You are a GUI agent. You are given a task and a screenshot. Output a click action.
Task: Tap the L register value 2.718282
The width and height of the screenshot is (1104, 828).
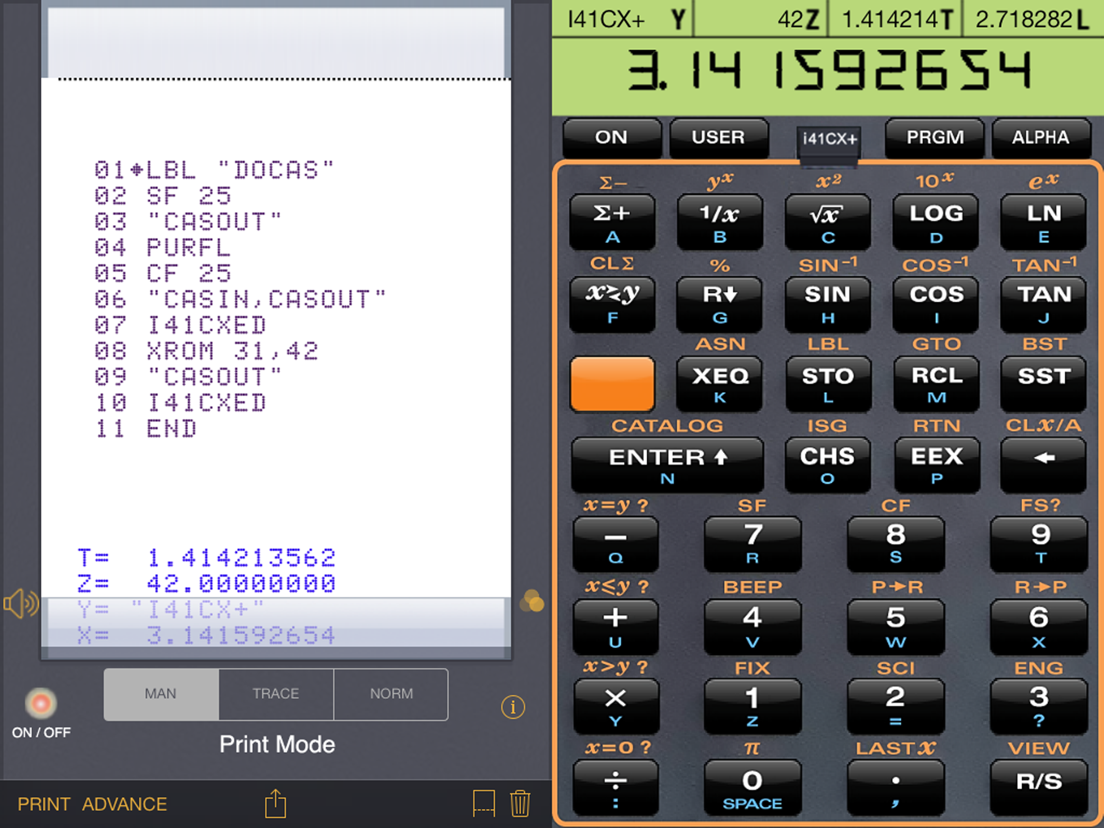click(x=1032, y=19)
